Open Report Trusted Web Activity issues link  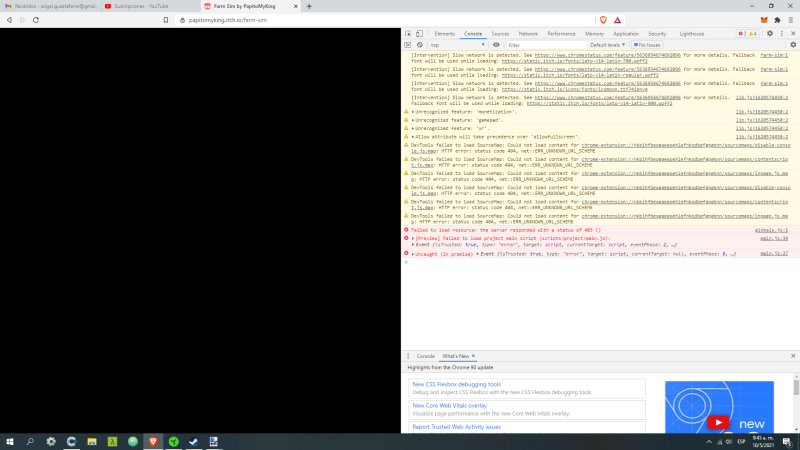tap(457, 427)
